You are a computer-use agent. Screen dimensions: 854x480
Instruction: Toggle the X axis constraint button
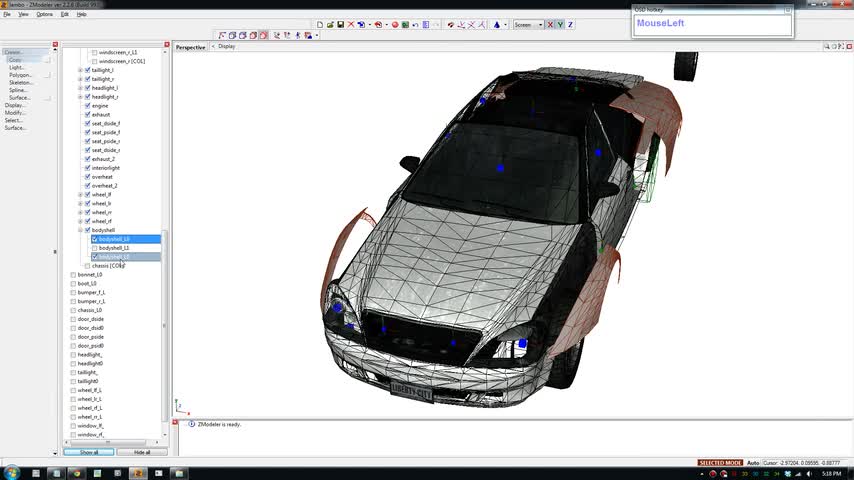[x=550, y=25]
